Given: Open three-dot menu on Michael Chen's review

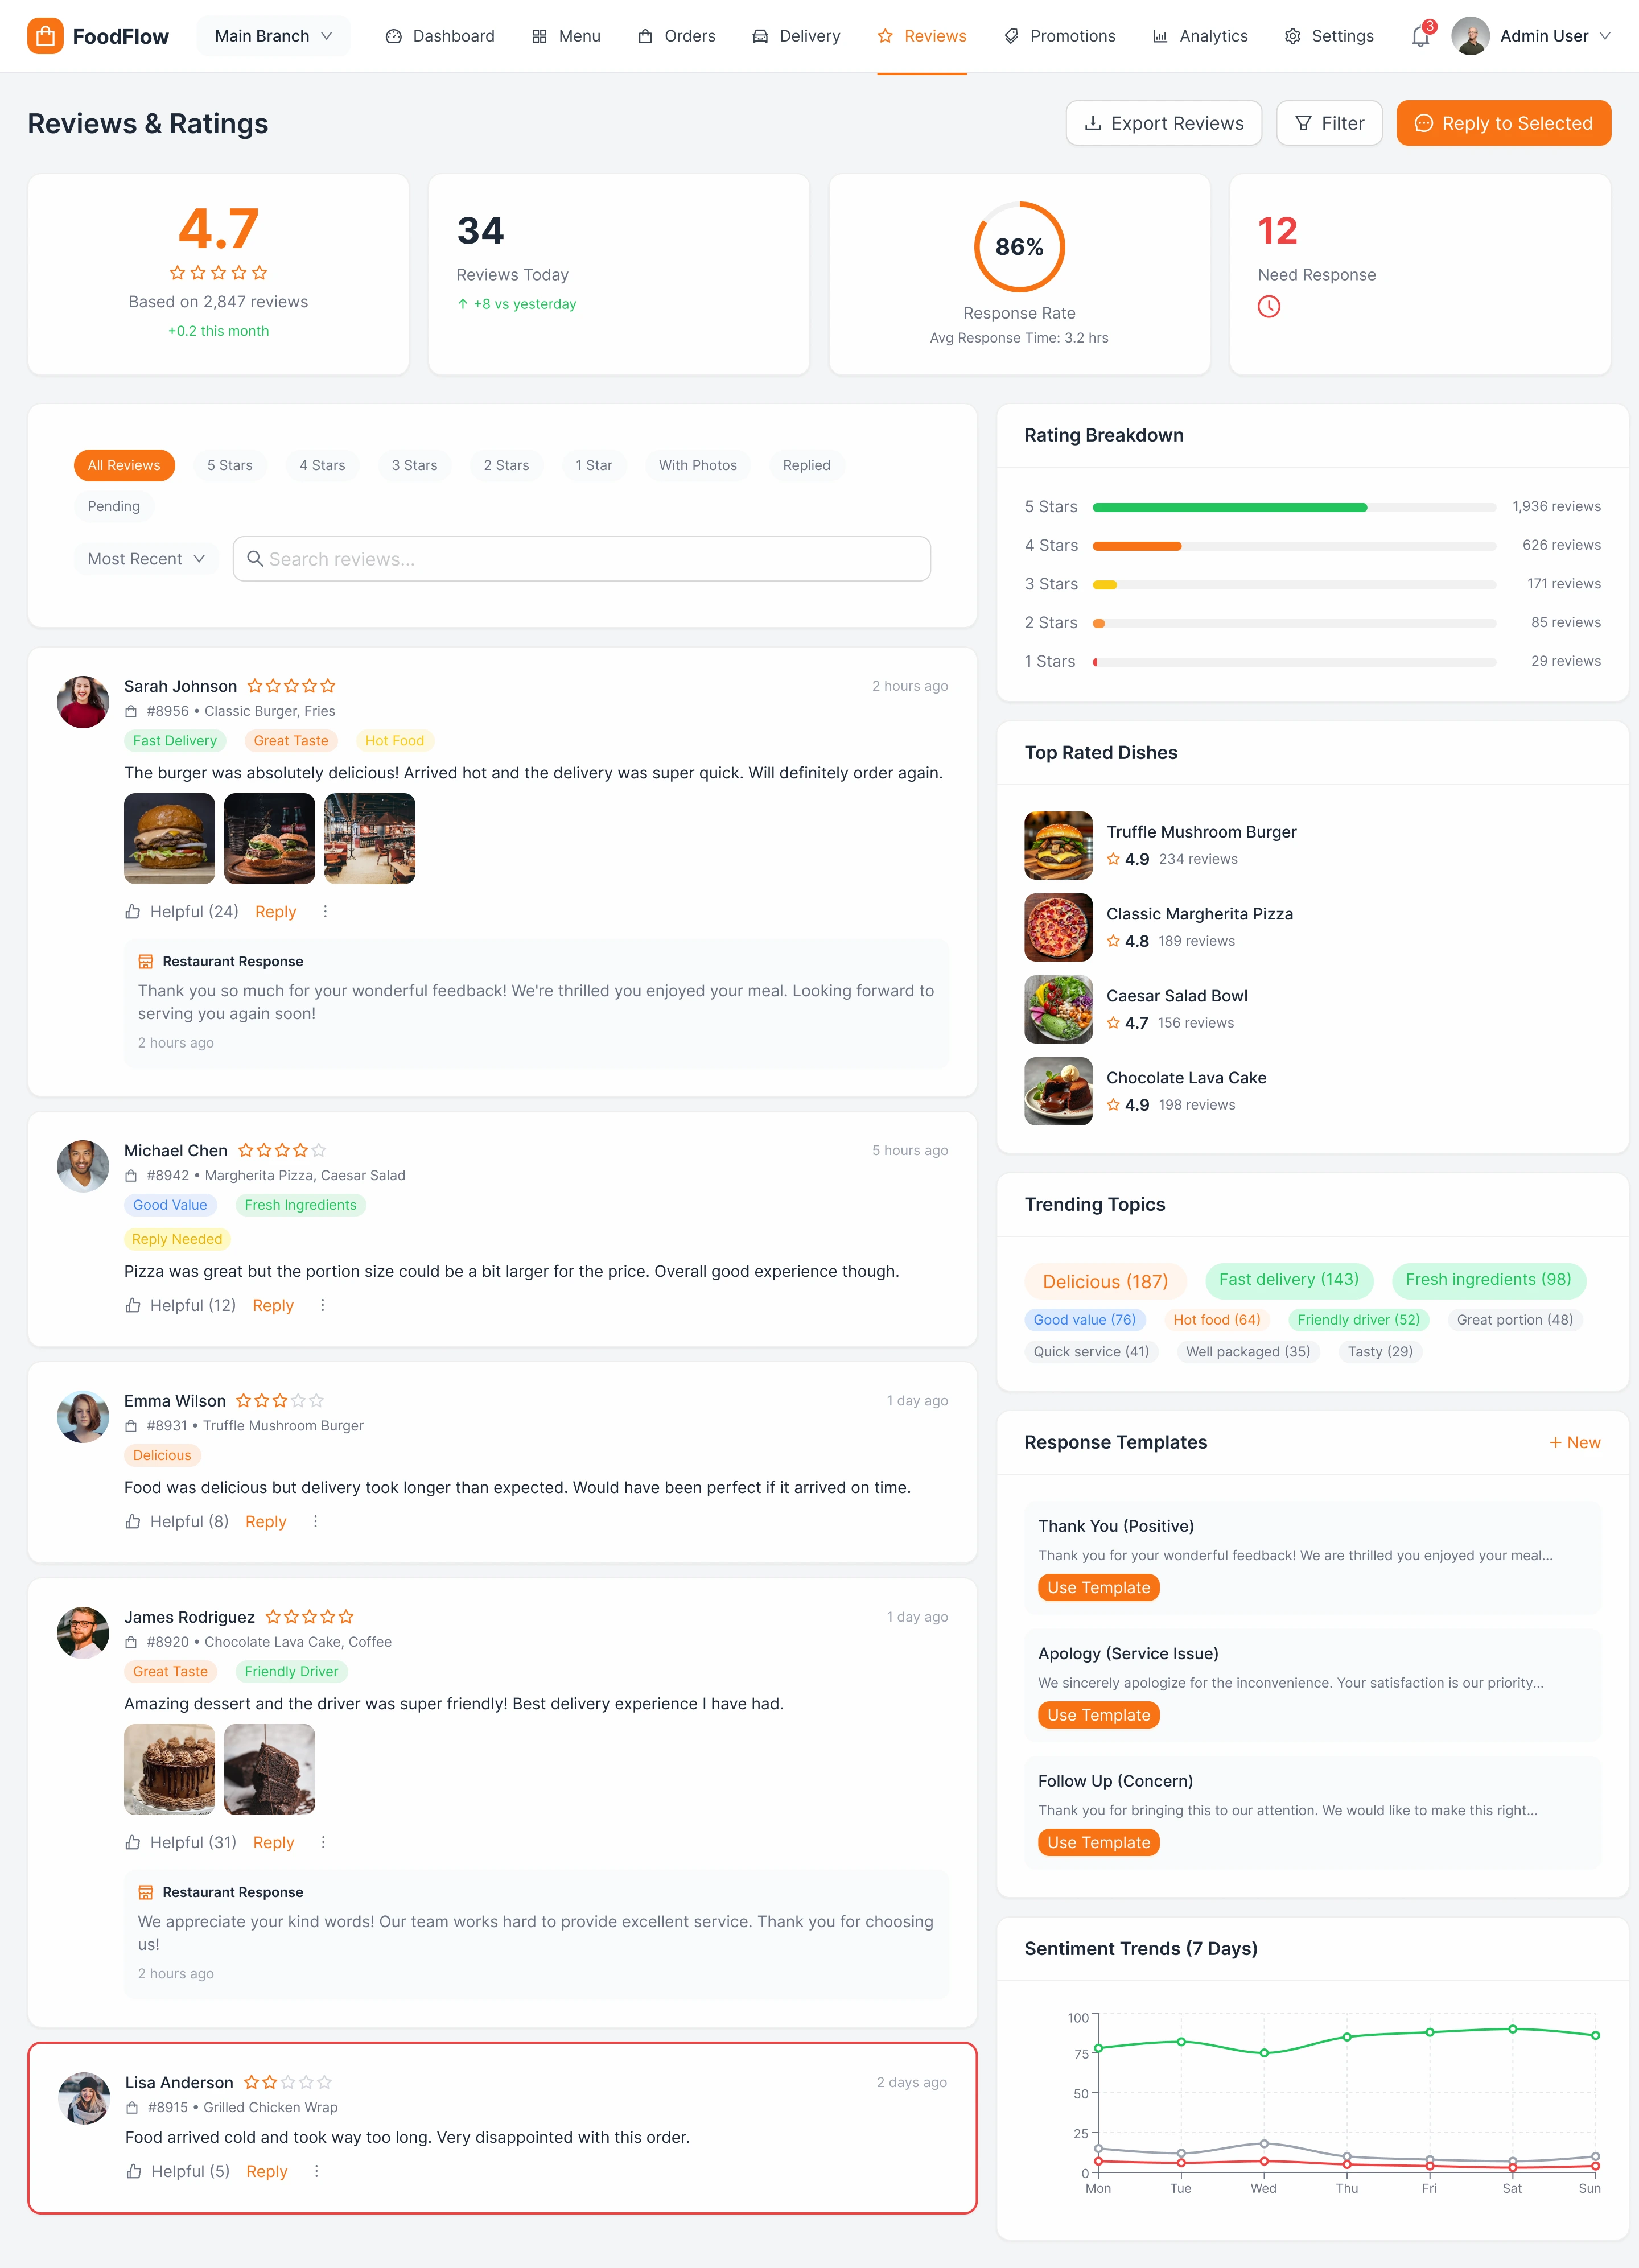Looking at the screenshot, I should point(323,1305).
